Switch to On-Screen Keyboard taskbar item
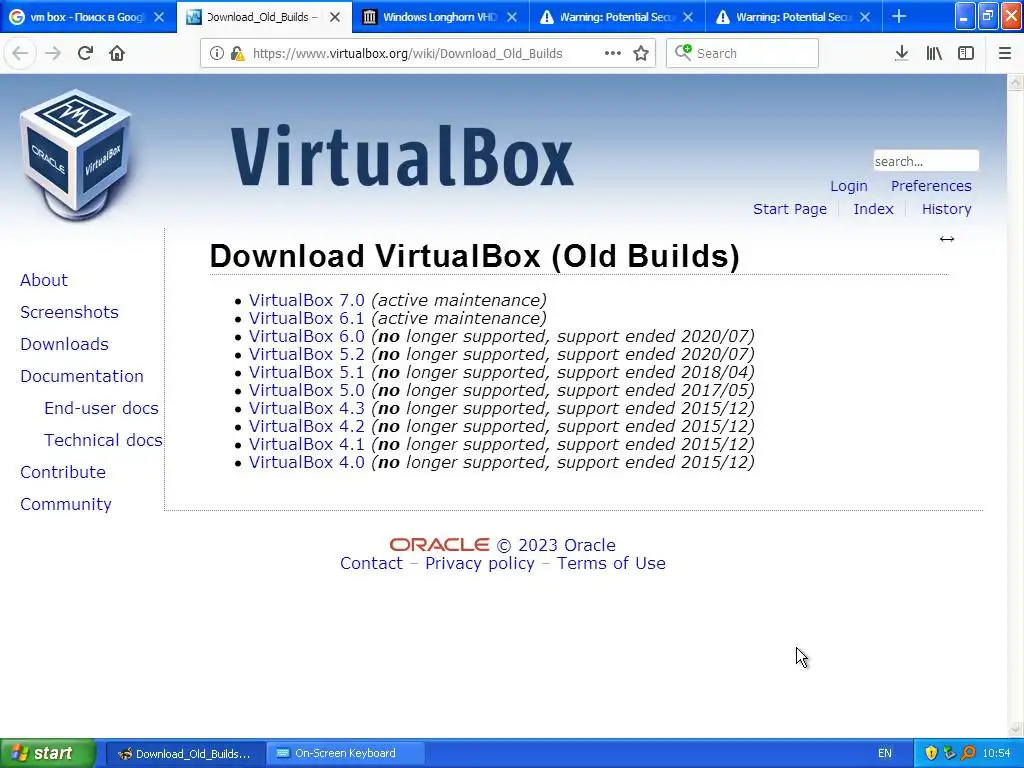1024x768 pixels. click(x=345, y=753)
